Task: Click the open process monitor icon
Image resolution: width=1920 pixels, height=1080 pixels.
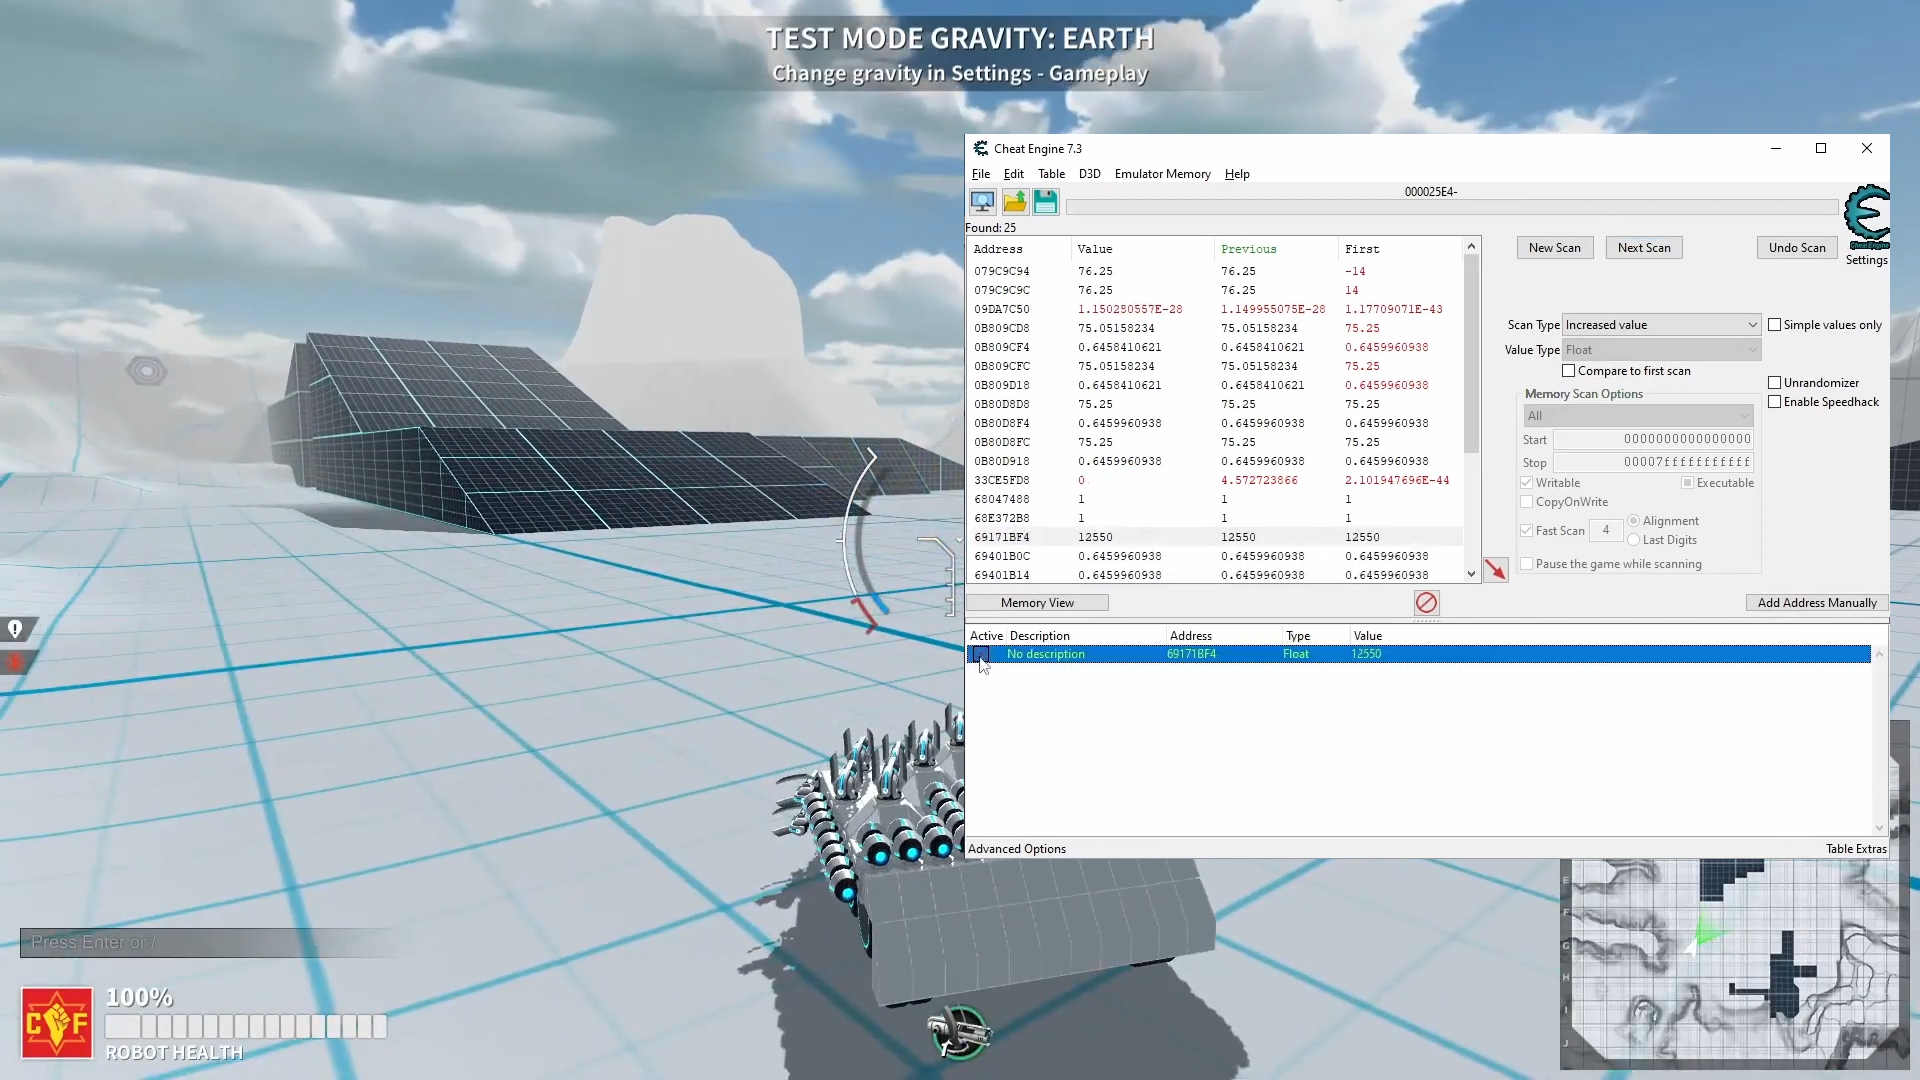Action: pyautogui.click(x=982, y=202)
